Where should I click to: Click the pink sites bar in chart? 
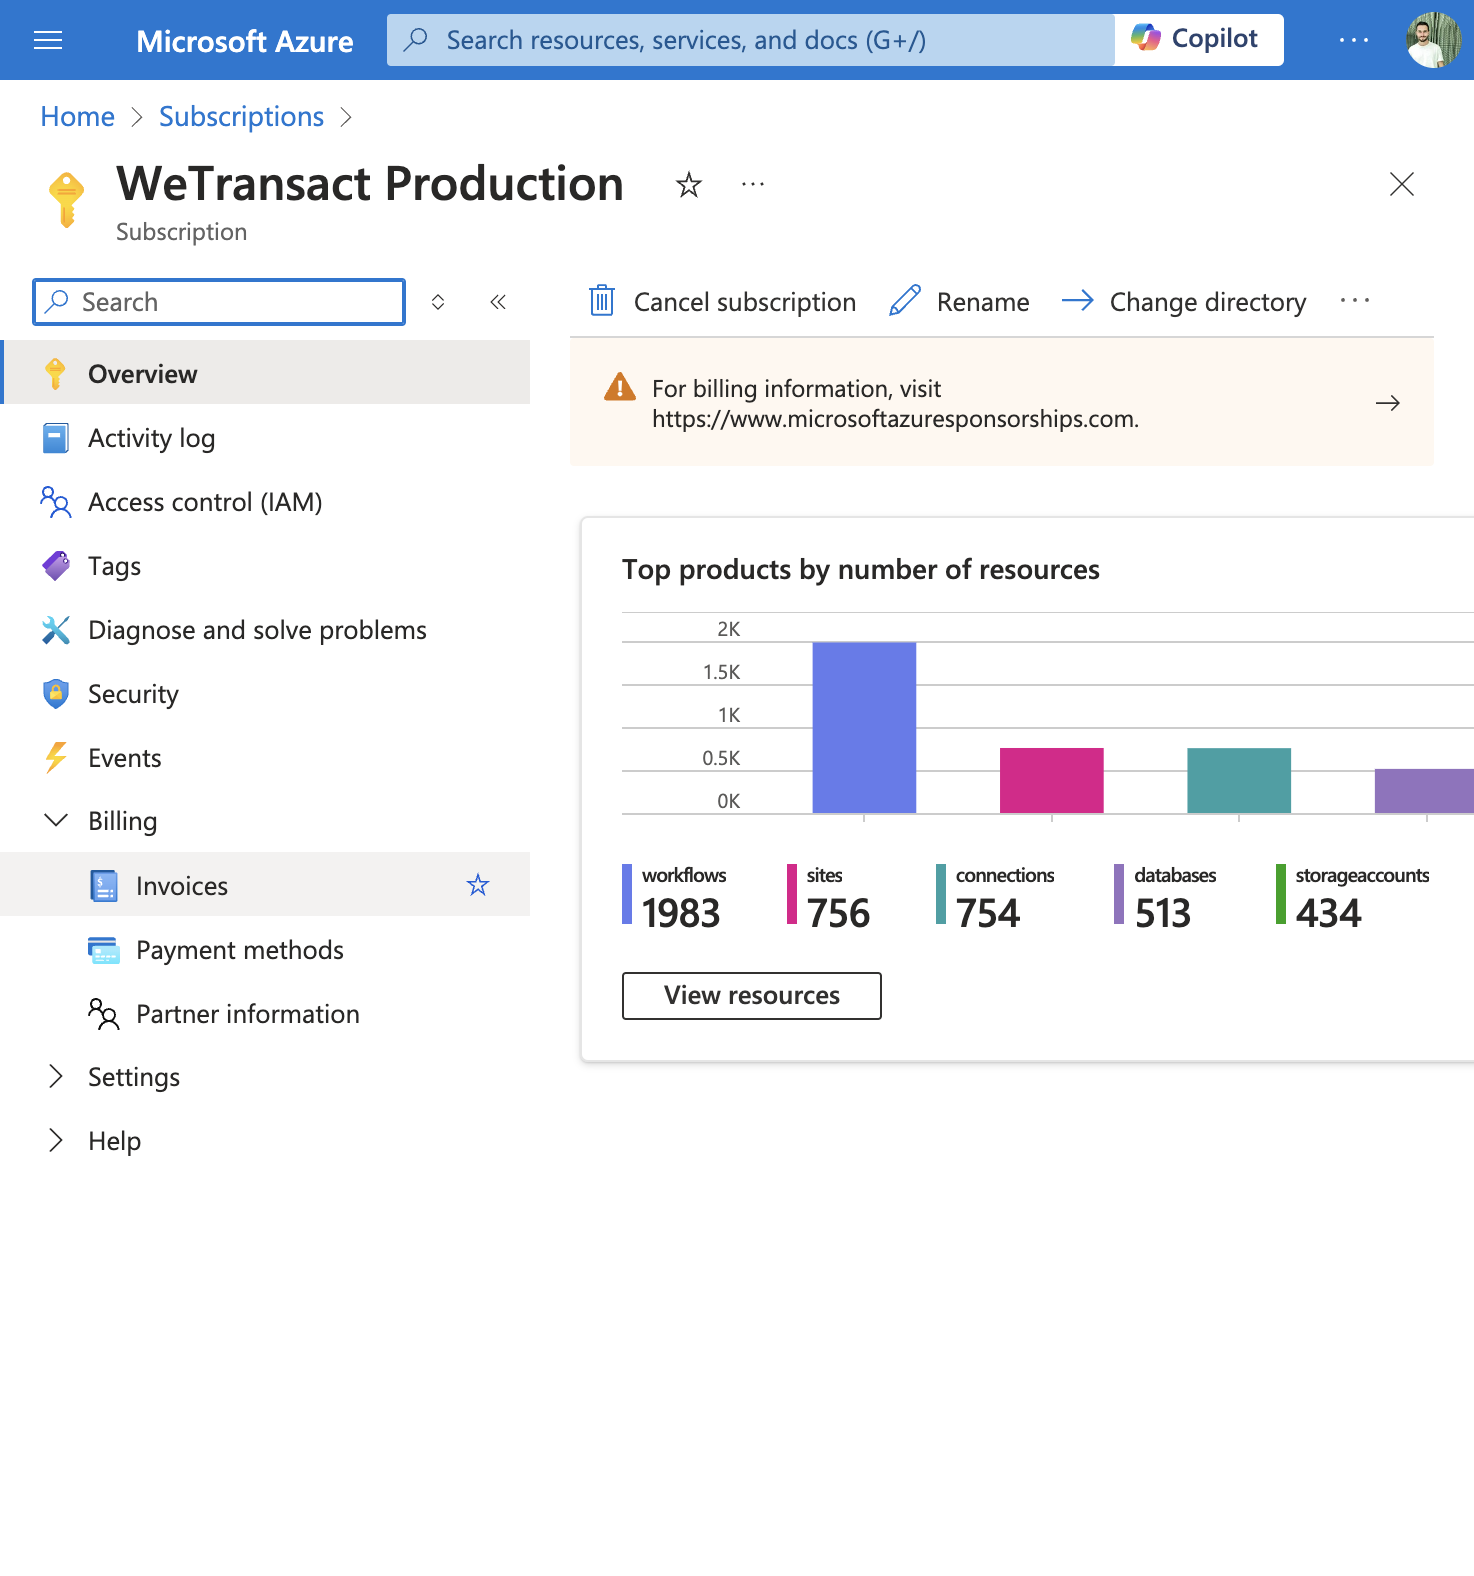[1052, 780]
